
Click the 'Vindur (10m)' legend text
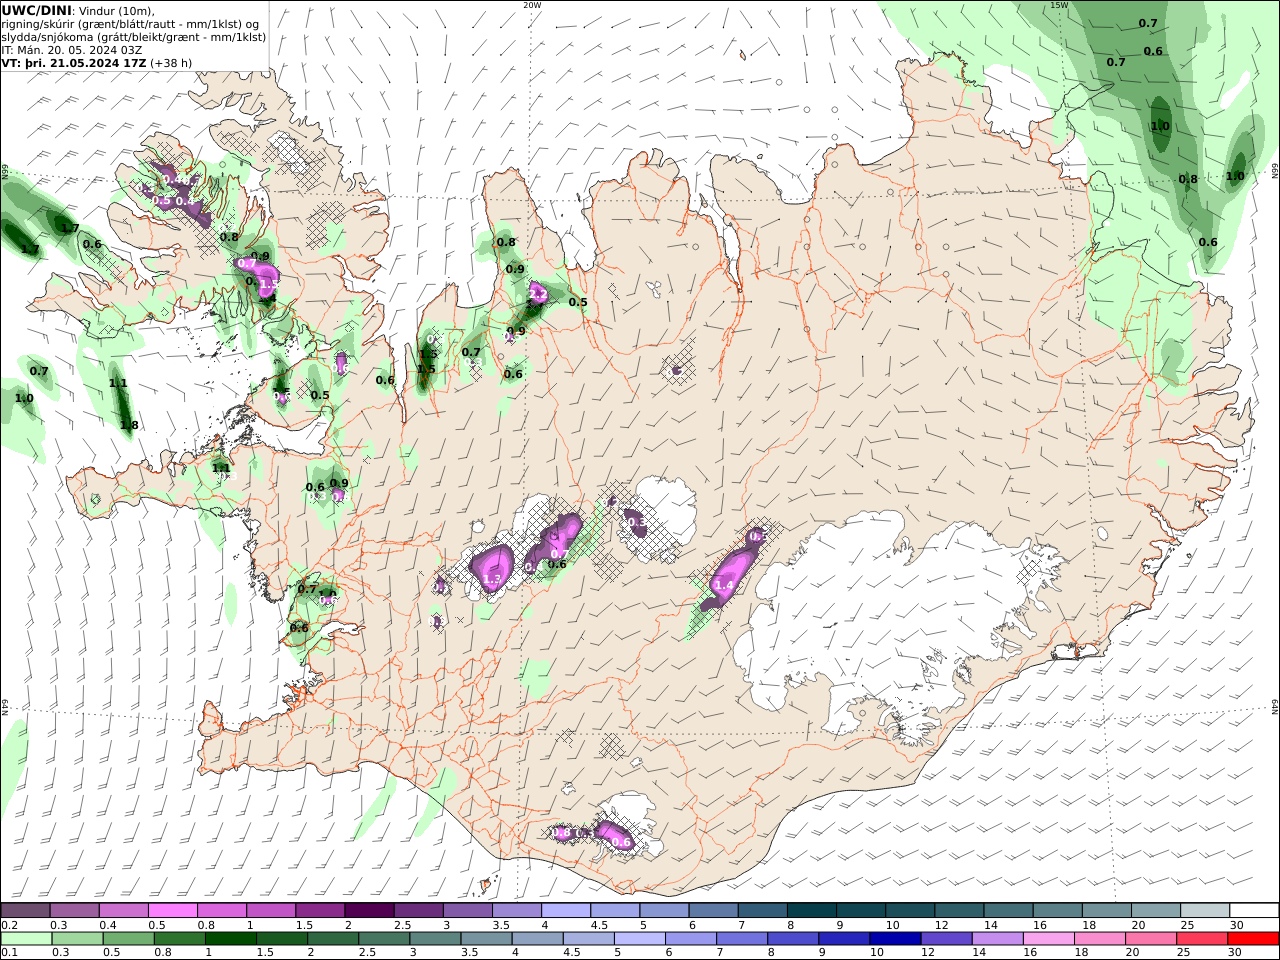pyautogui.click(x=118, y=11)
